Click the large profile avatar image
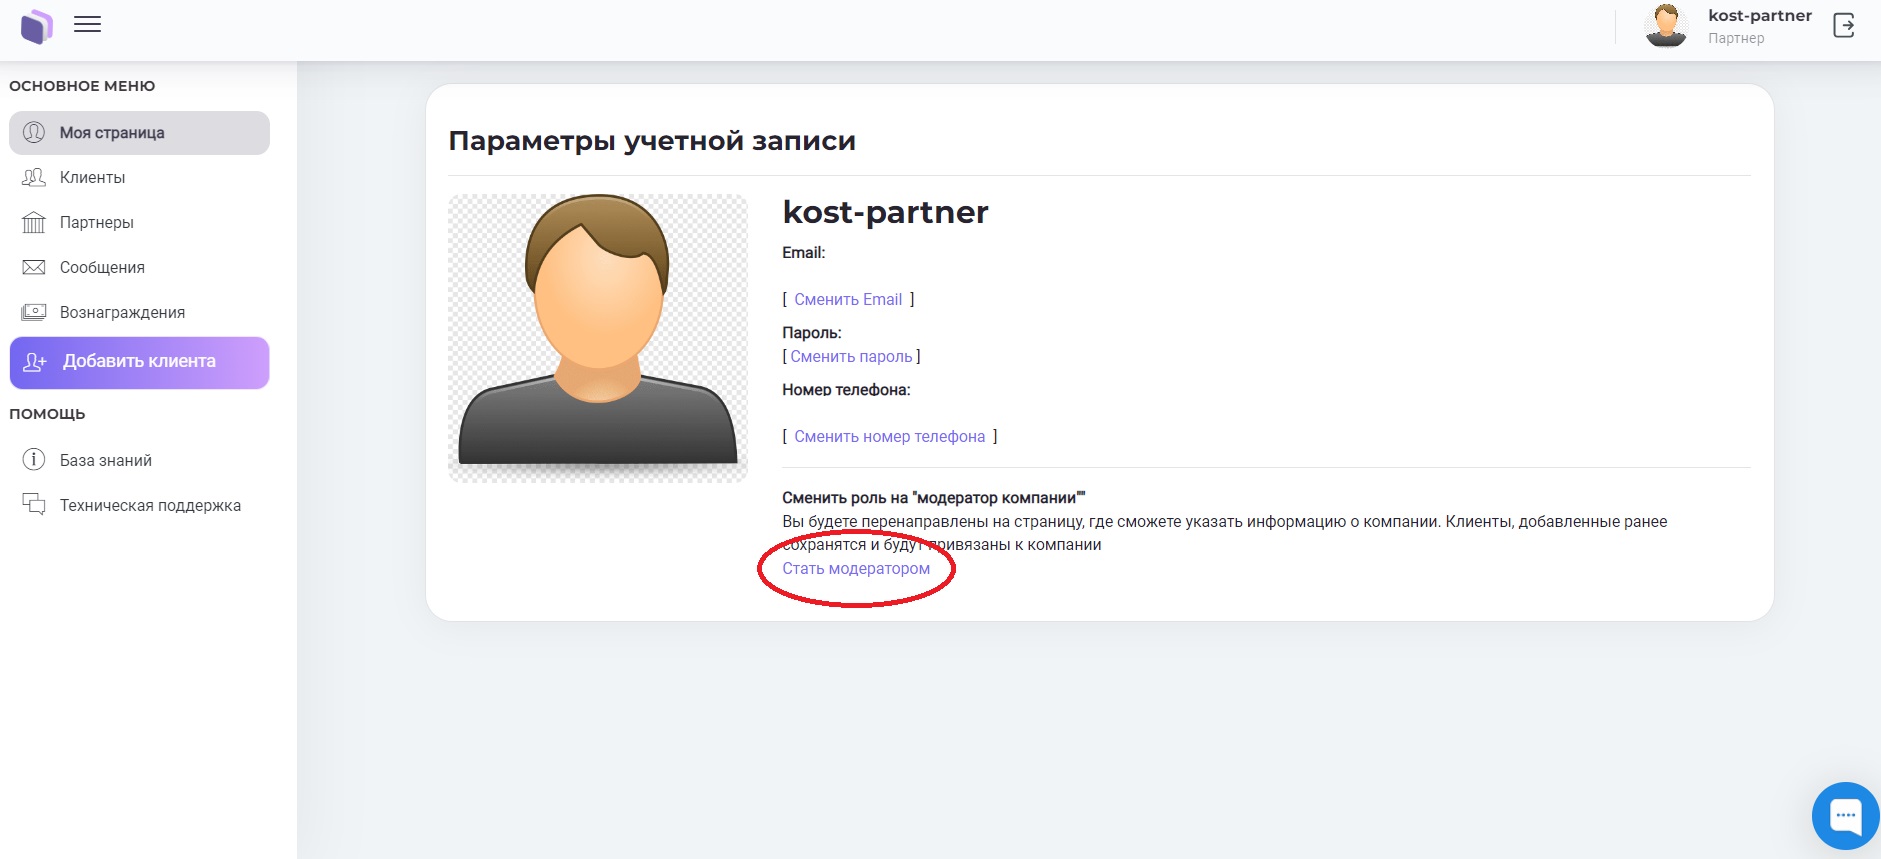The image size is (1881, 859). pyautogui.click(x=598, y=338)
